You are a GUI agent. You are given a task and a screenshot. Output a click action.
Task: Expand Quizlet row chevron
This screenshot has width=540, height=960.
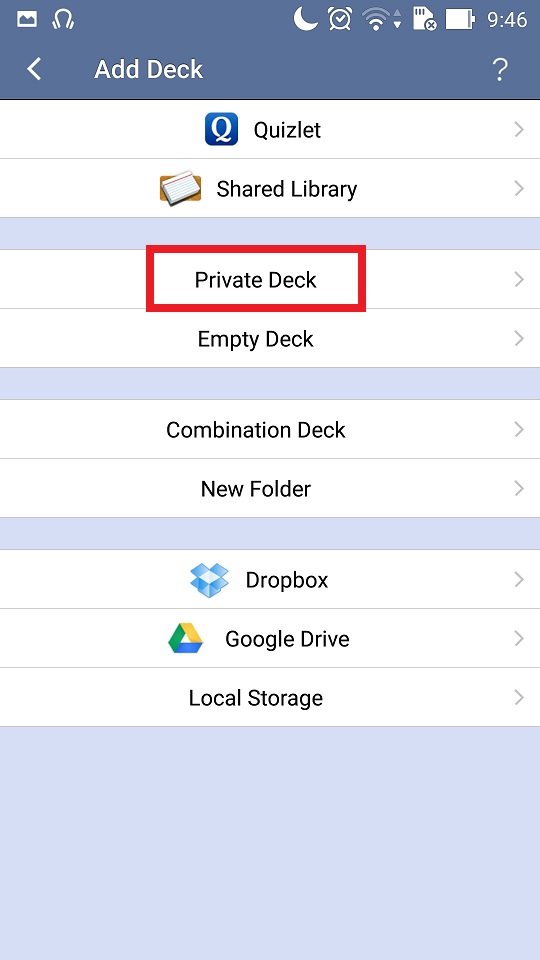click(519, 129)
